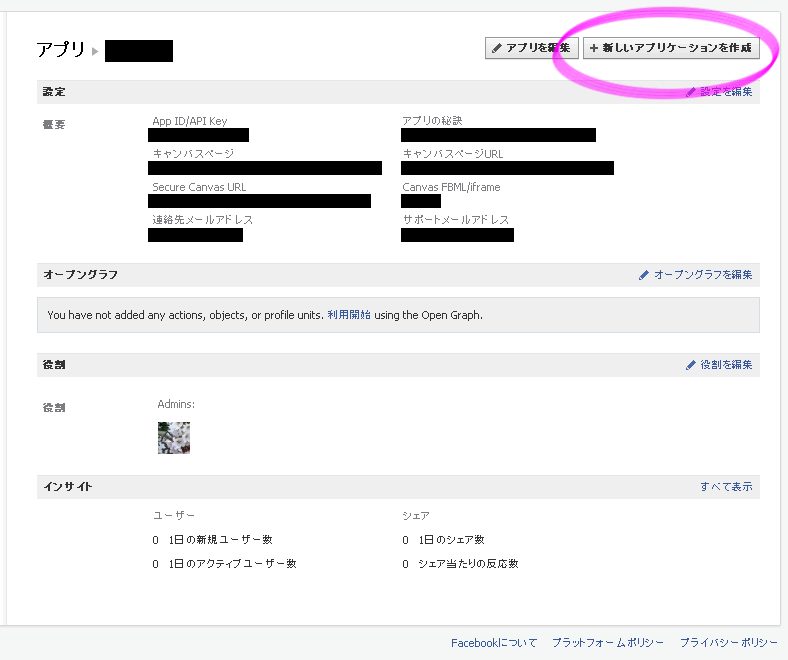Open the 役割を編集 link
The width and height of the screenshot is (788, 660).
pos(726,364)
